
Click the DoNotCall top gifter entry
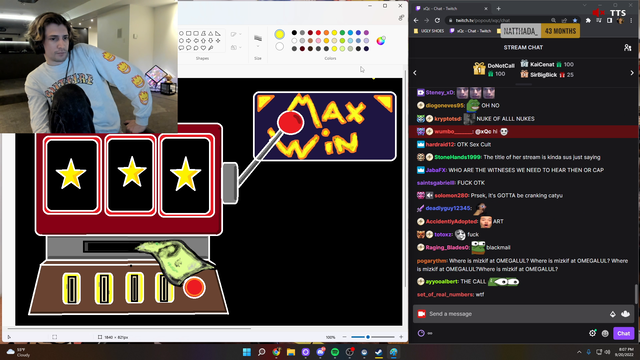pyautogui.click(x=494, y=69)
